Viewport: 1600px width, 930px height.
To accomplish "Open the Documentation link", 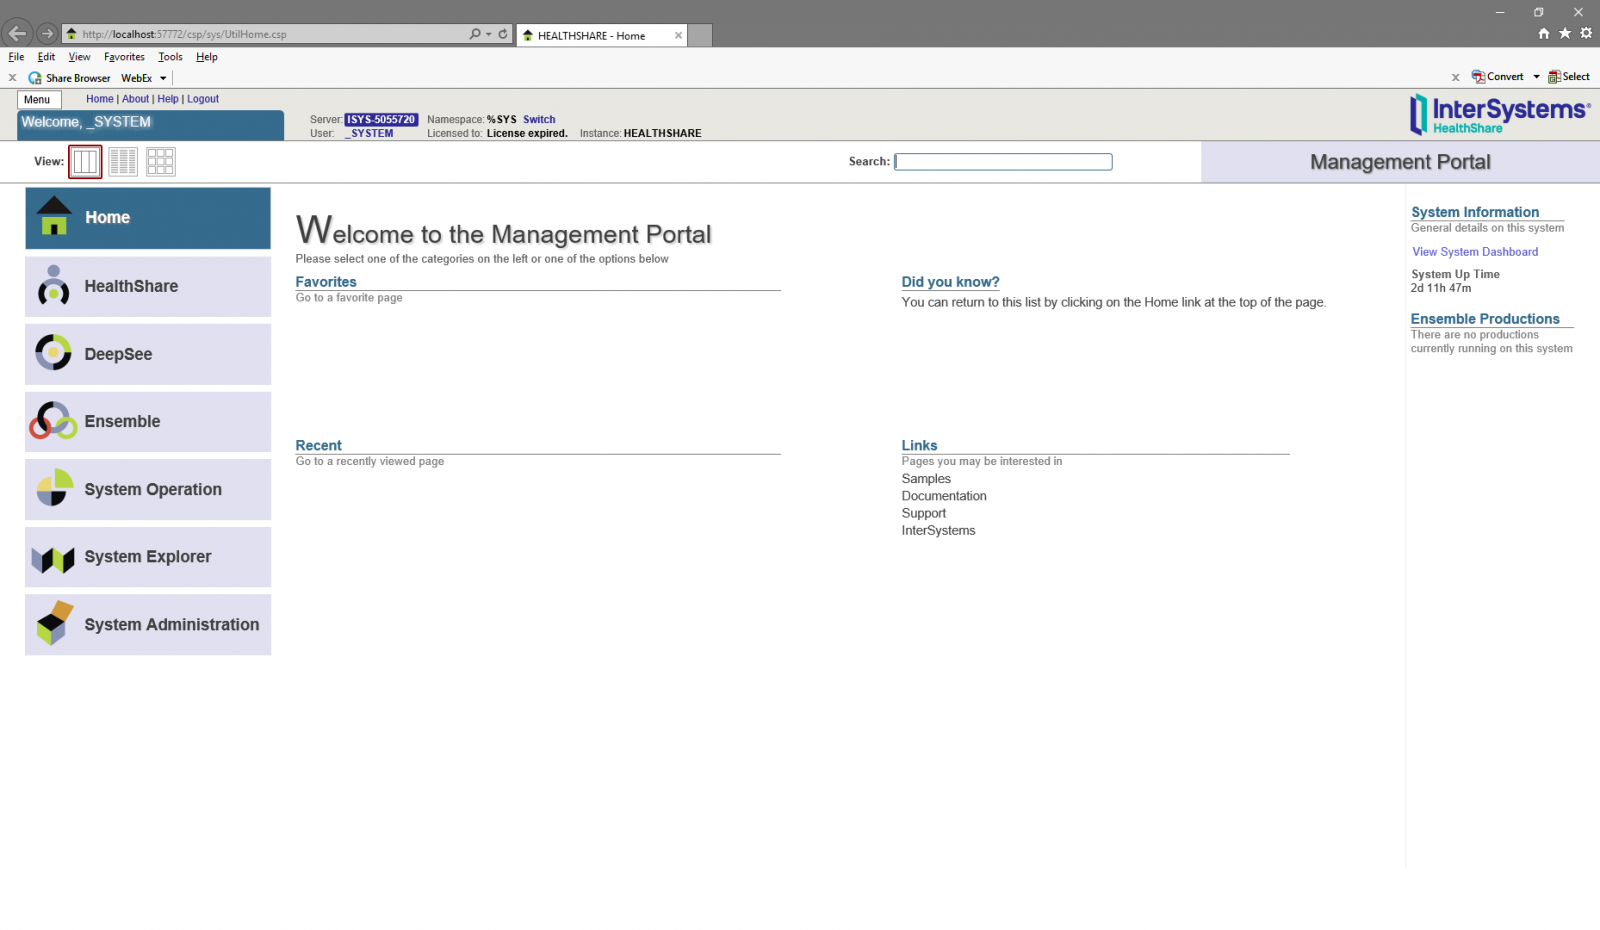I will tap(944, 496).
